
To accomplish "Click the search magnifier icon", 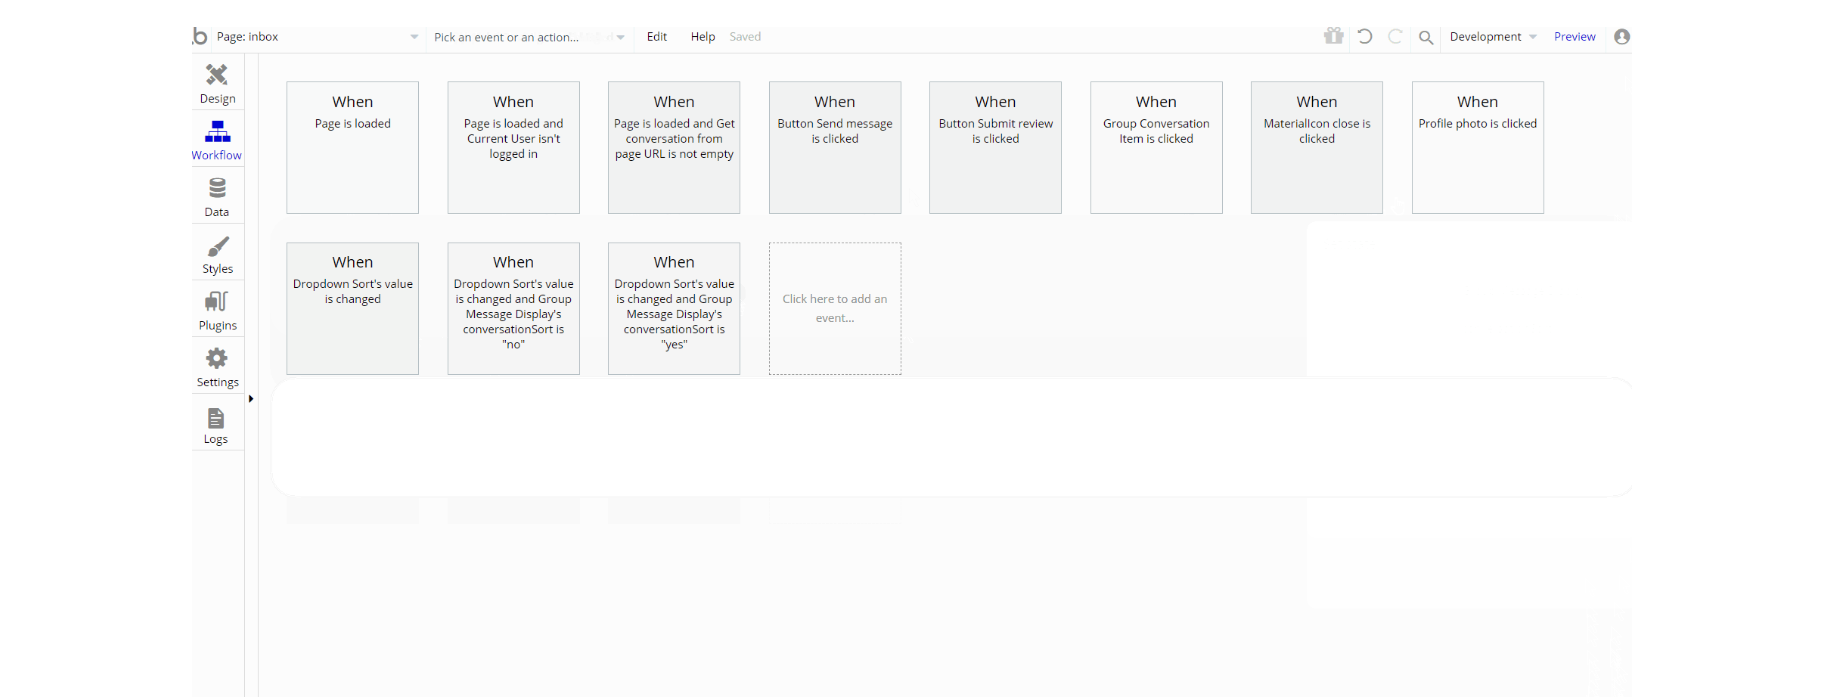I will click(1426, 37).
